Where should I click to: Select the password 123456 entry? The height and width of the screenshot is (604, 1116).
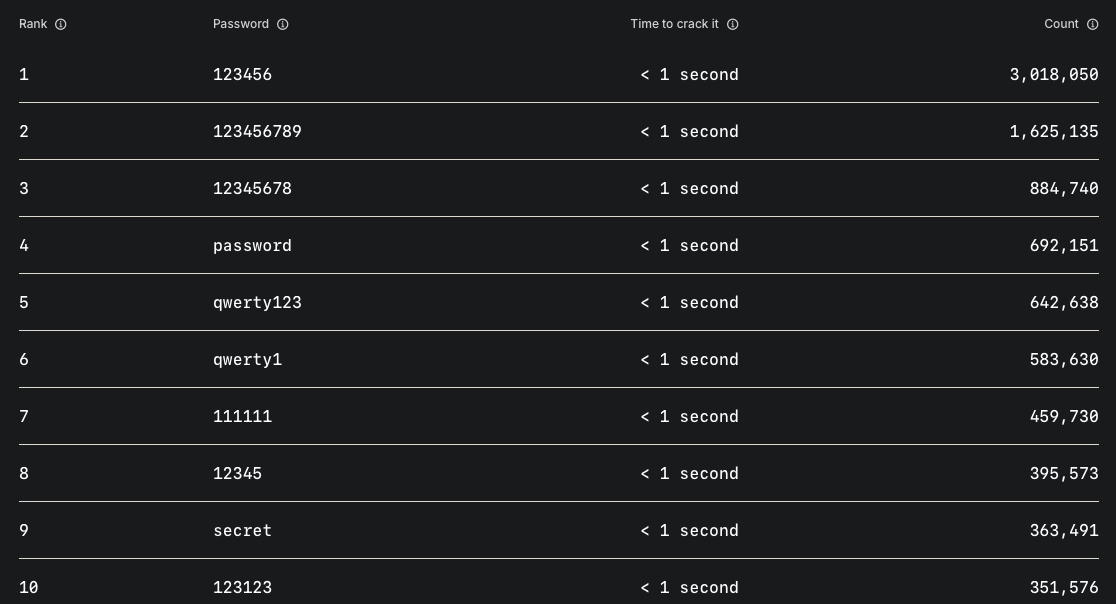point(242,74)
